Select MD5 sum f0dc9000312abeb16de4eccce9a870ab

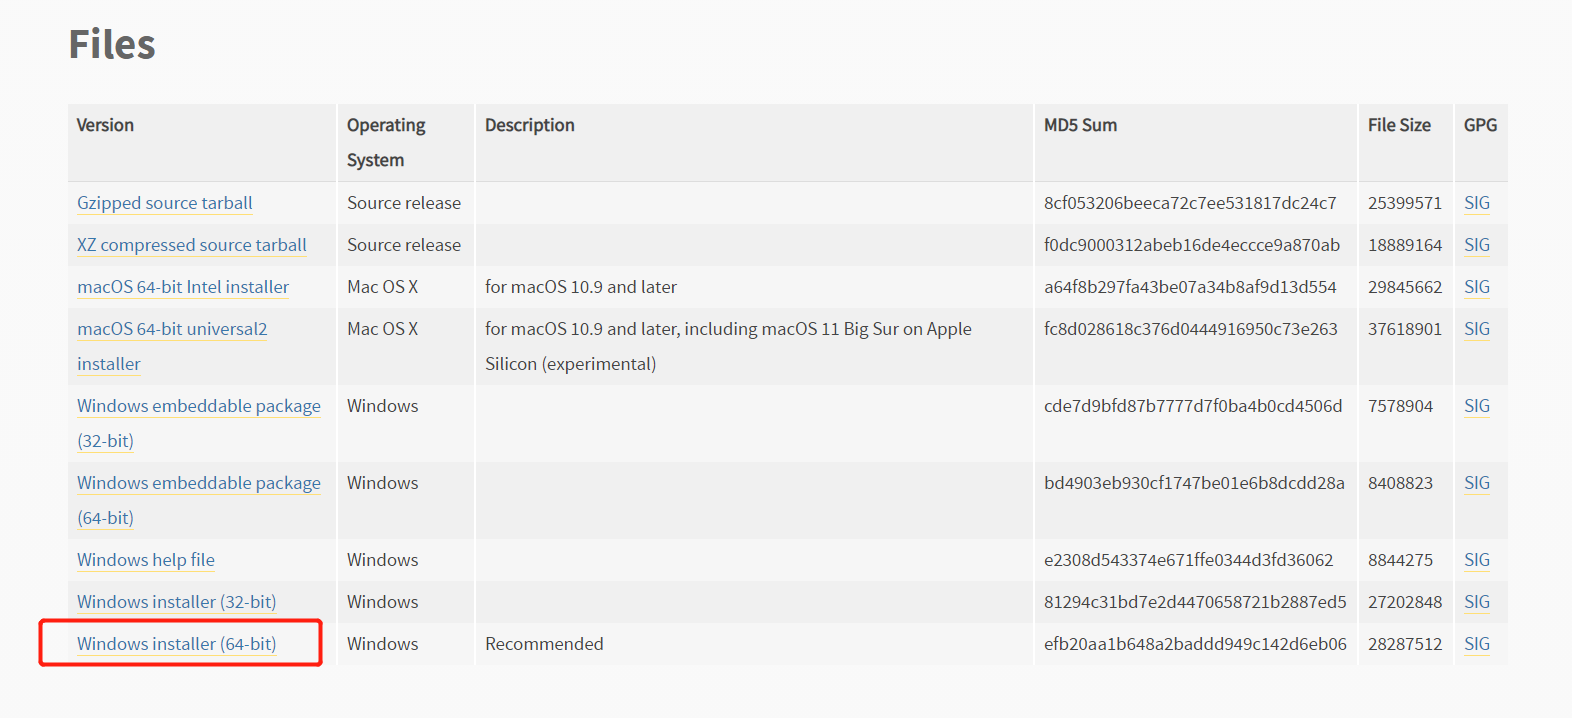1192,245
